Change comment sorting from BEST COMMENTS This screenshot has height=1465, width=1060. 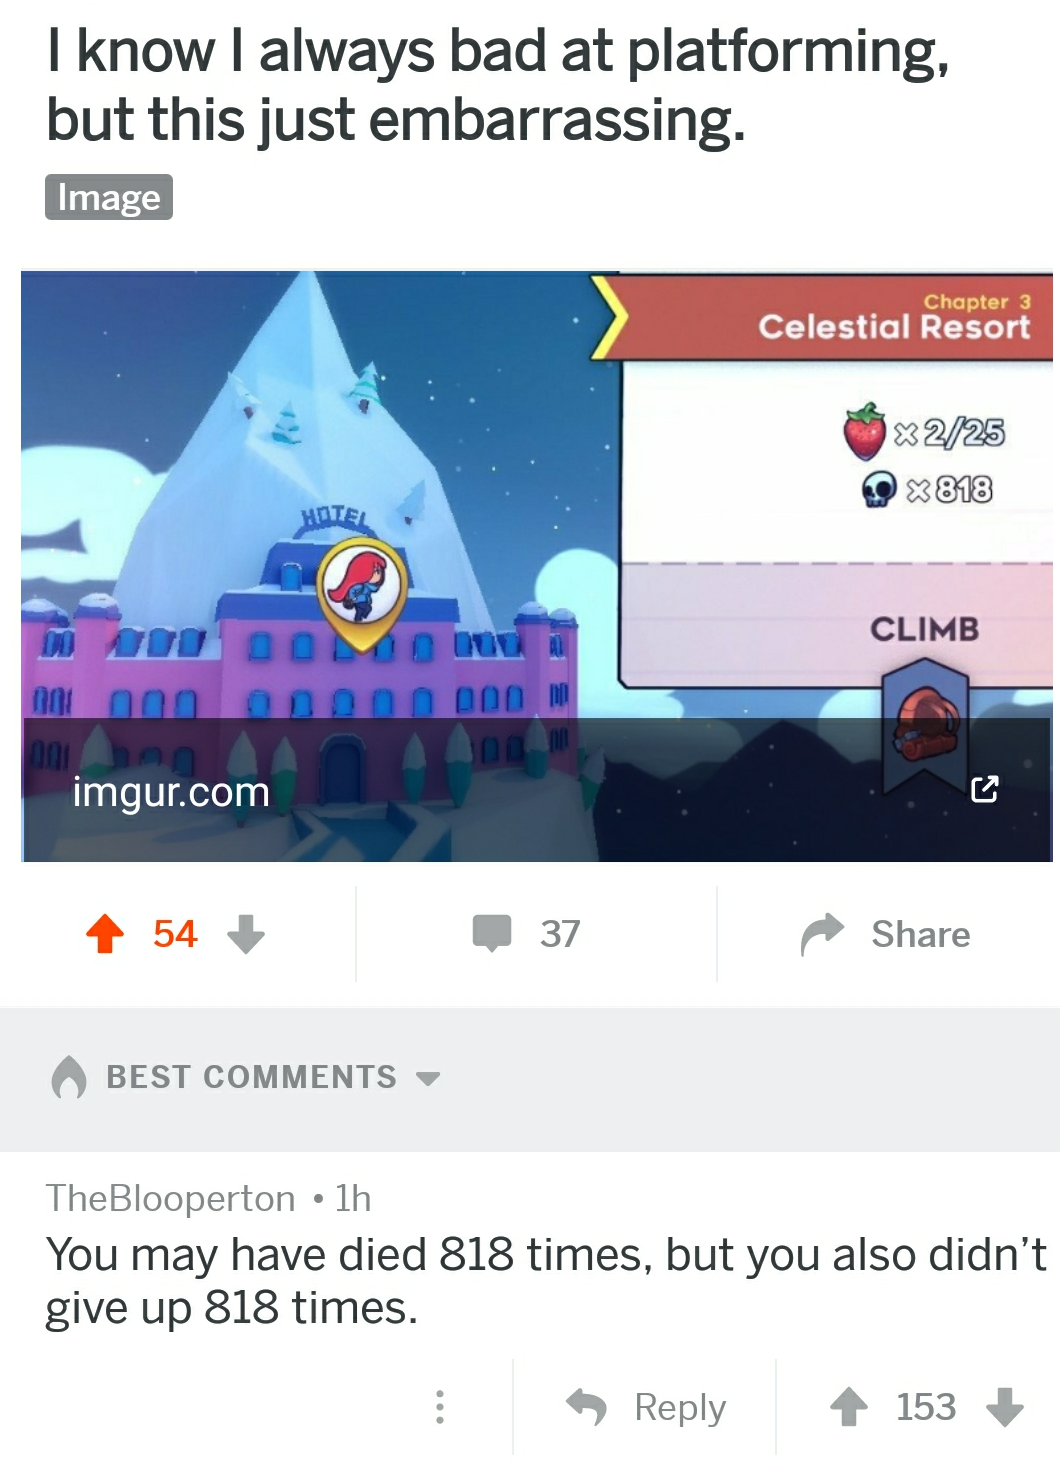point(252,1077)
